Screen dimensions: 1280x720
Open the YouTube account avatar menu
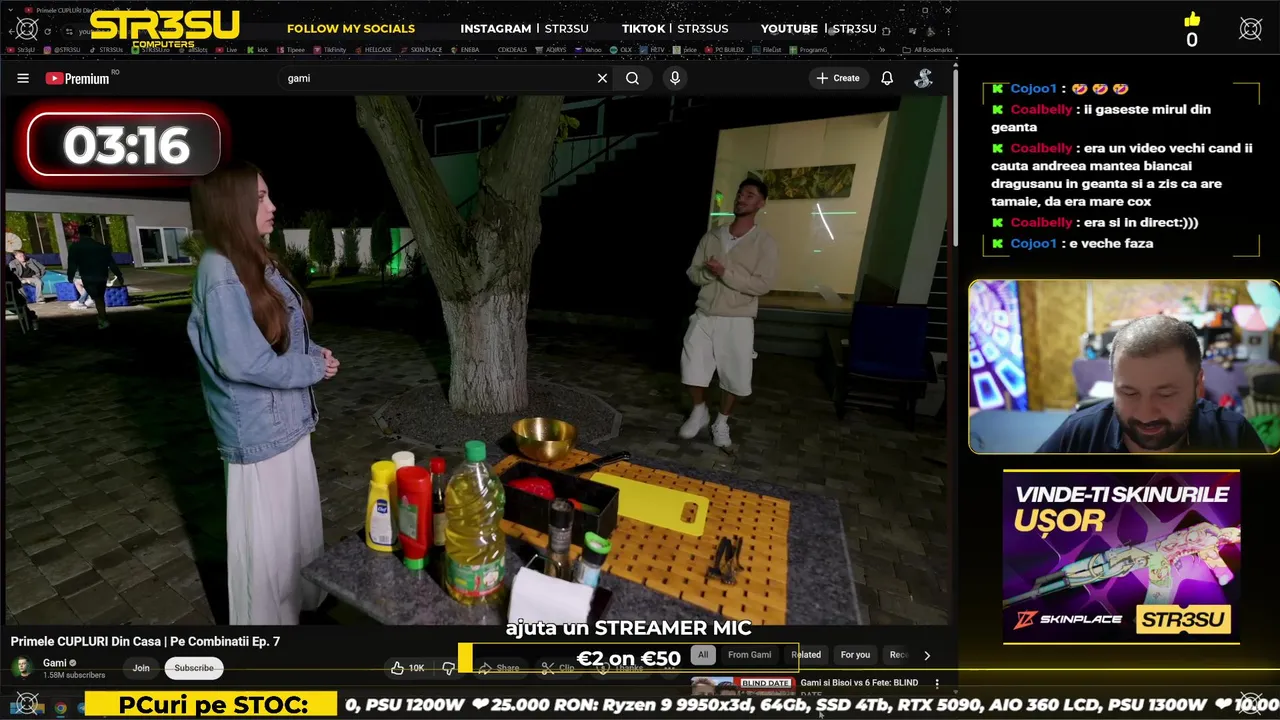(923, 78)
